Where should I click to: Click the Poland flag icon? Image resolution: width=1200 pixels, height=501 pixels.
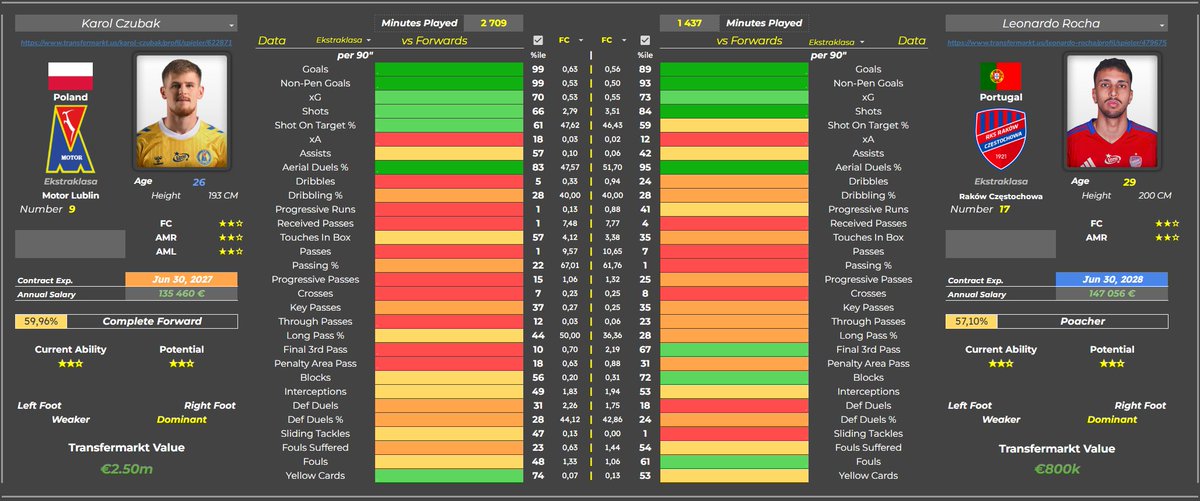click(x=70, y=76)
